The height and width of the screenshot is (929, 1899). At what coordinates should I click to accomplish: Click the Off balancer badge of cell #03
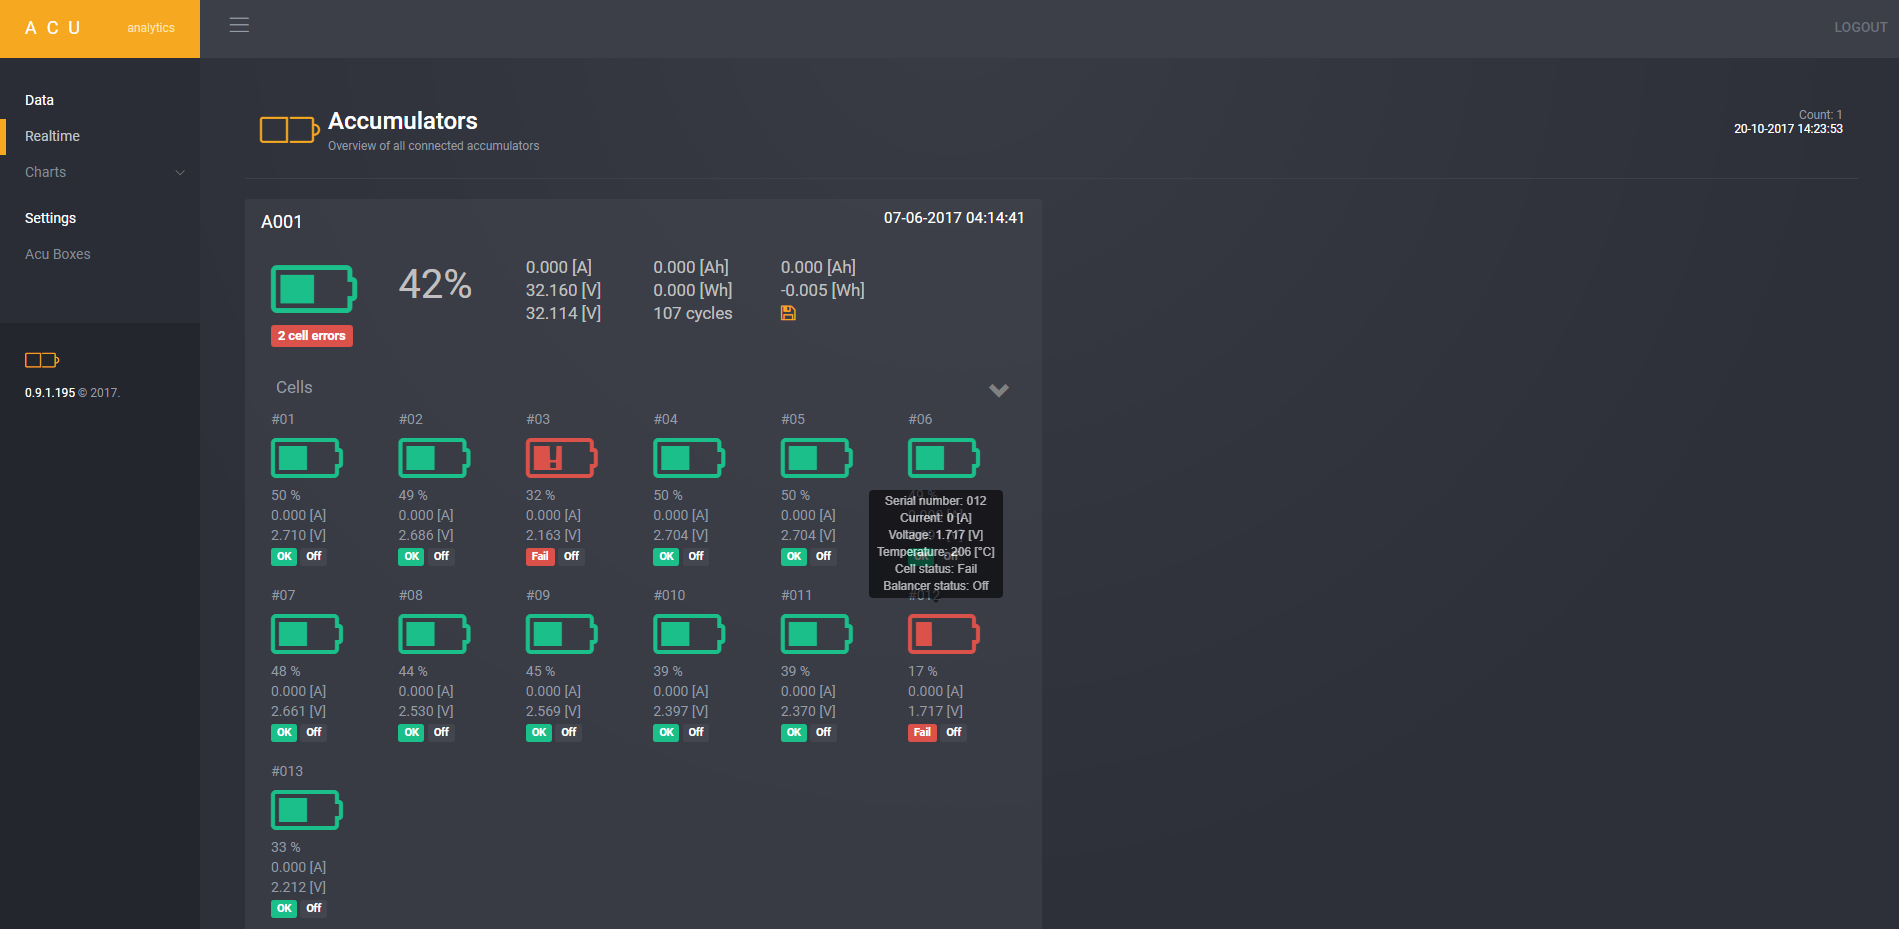click(571, 556)
